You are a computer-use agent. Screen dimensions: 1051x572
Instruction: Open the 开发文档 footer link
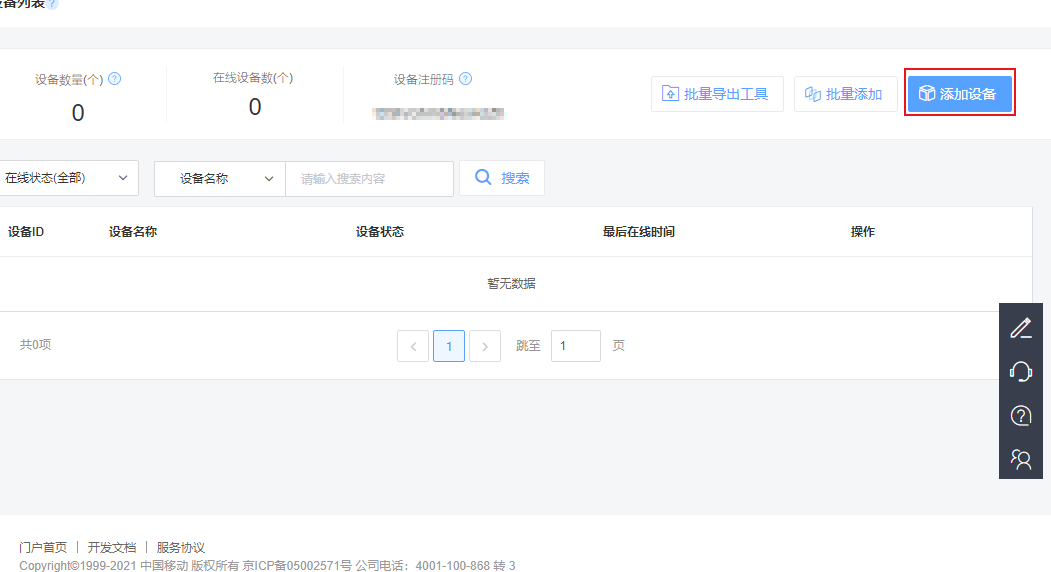[x=112, y=547]
